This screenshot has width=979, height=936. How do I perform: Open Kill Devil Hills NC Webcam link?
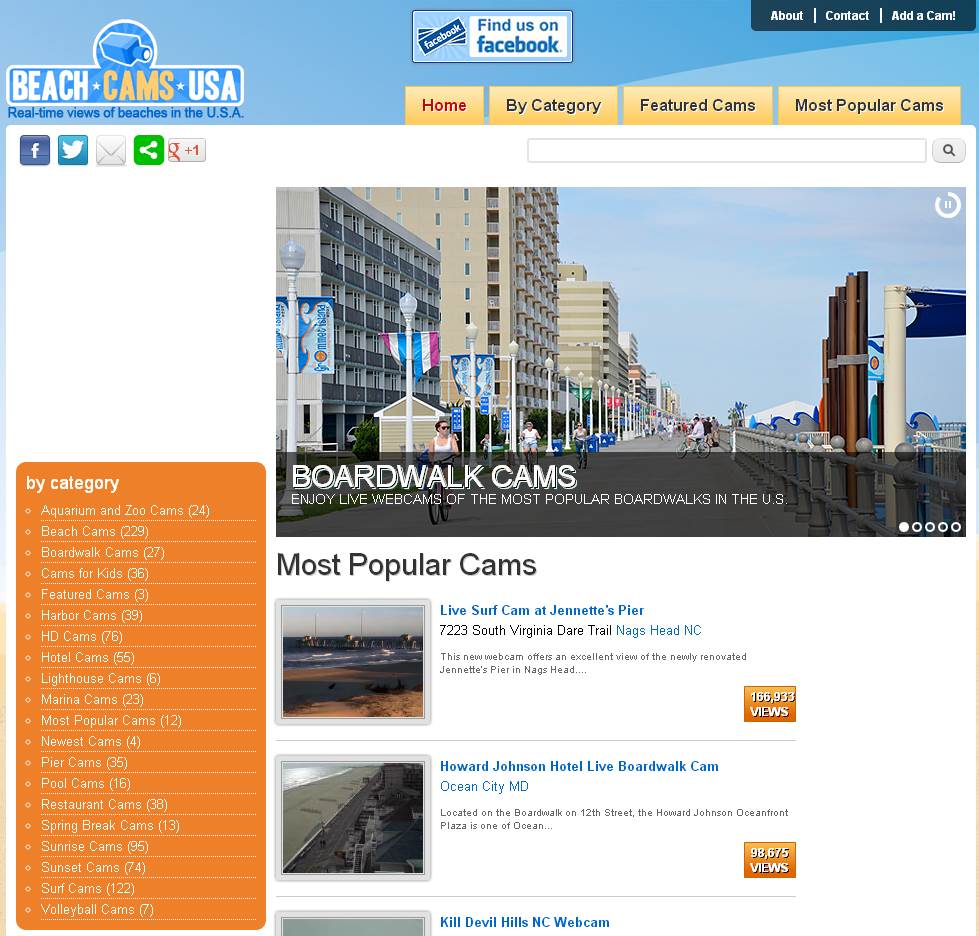click(524, 922)
